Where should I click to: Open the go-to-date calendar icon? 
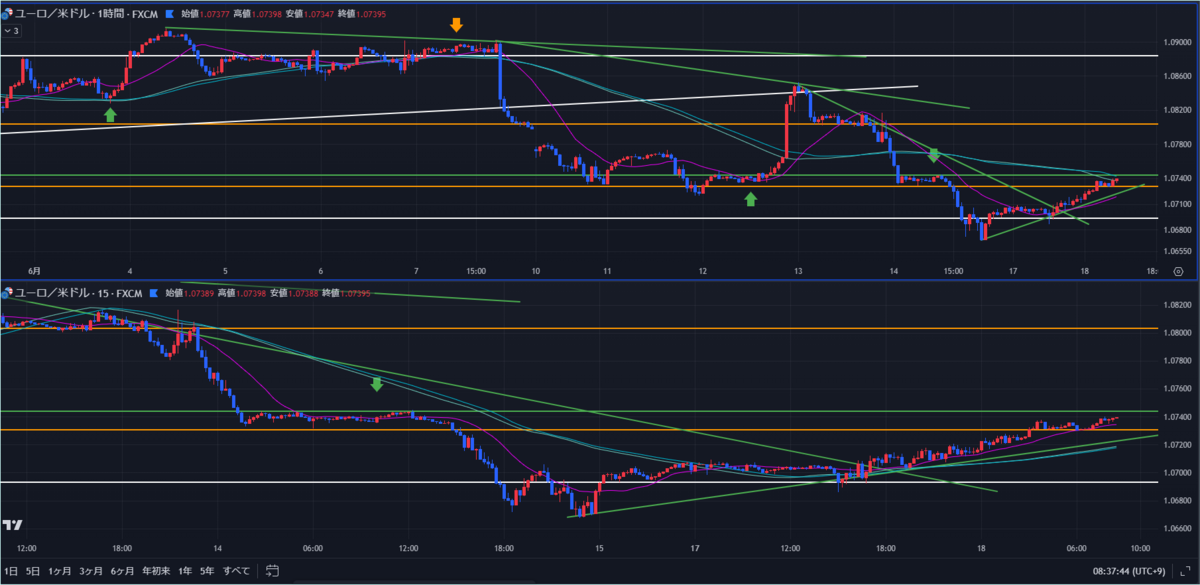coord(272,570)
